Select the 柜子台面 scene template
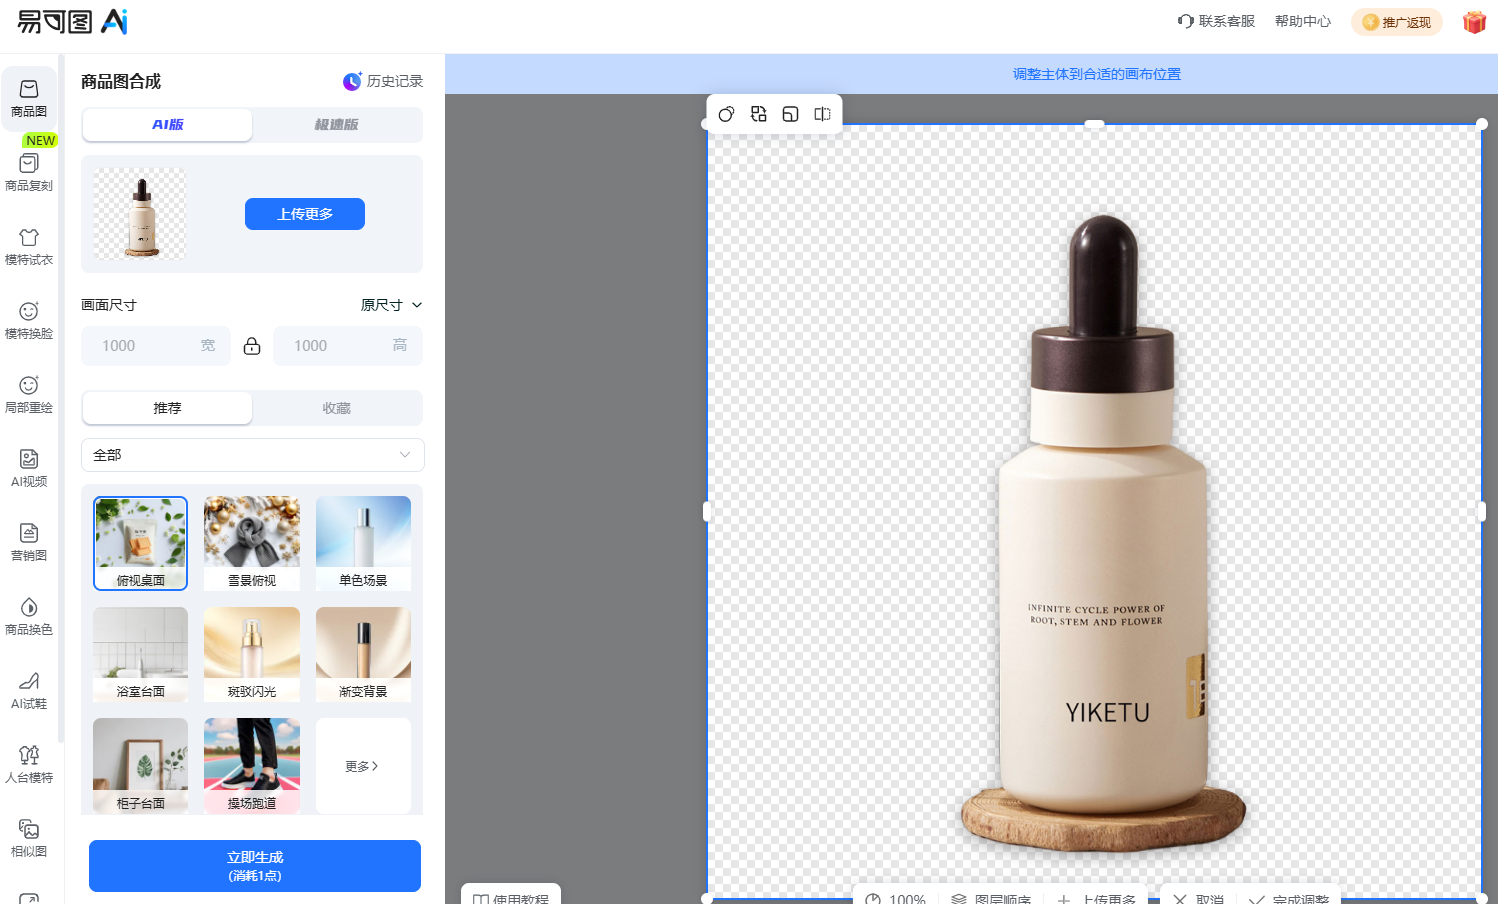 pyautogui.click(x=140, y=766)
